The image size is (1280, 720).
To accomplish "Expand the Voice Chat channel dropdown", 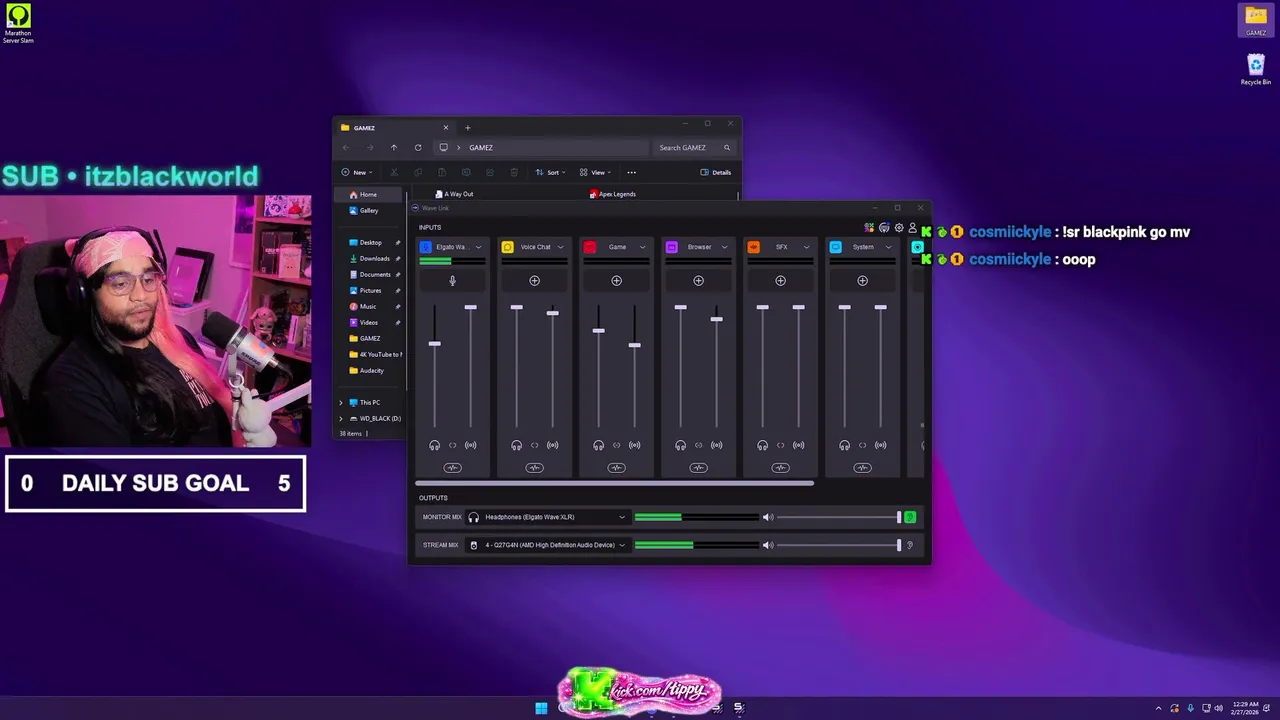I will pos(560,247).
